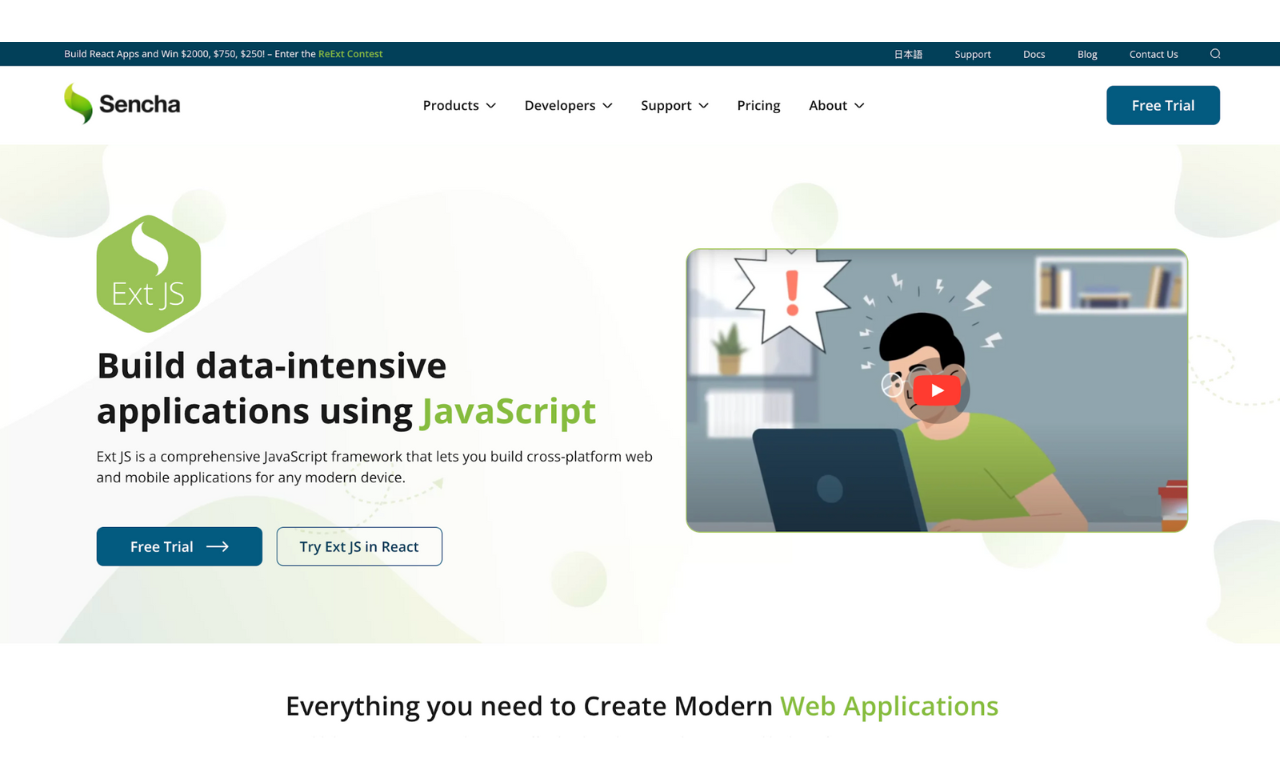Screen dimensions: 1280x780
Task: Open the ReExt Contest link
Action: (350, 54)
